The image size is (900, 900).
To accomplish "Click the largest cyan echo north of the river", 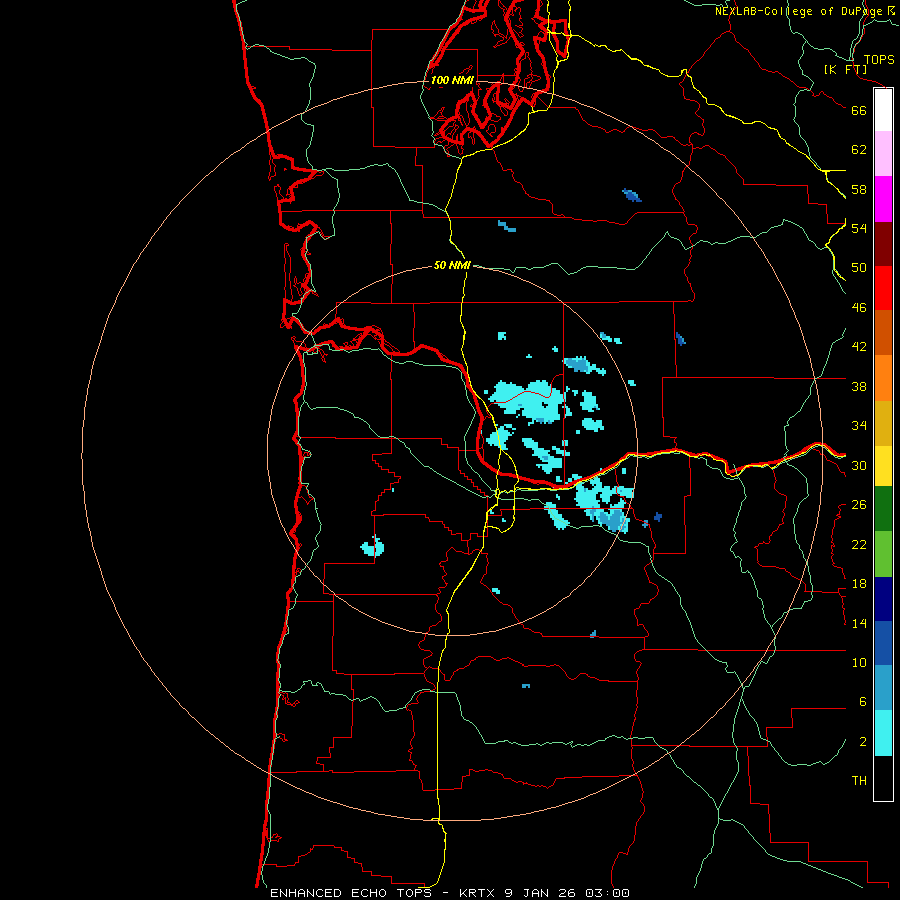I will click(529, 401).
